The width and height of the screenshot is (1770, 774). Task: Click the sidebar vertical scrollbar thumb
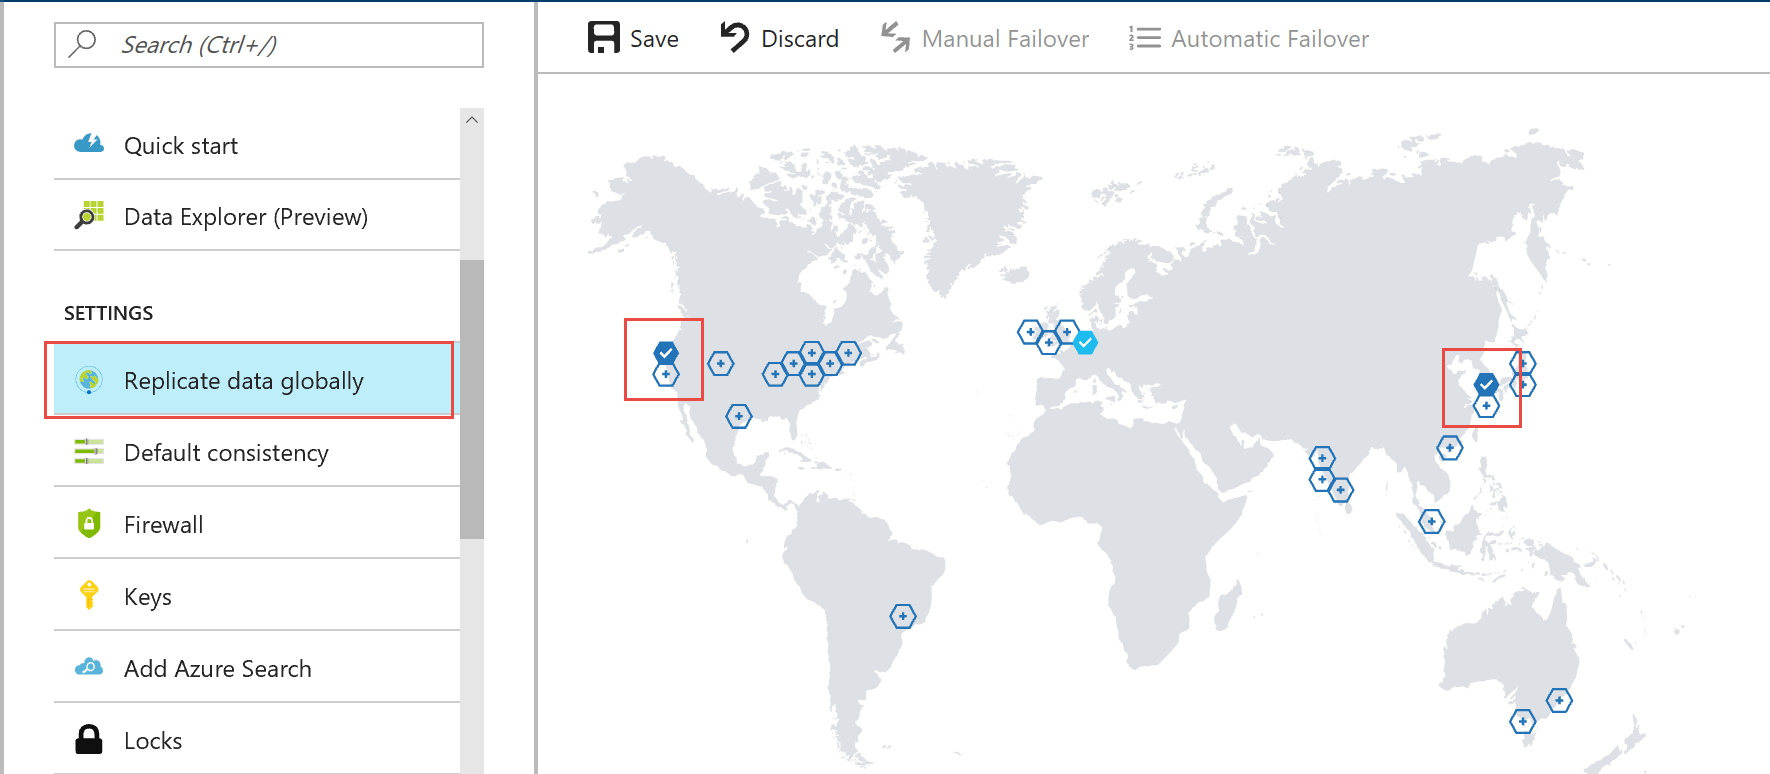472,400
